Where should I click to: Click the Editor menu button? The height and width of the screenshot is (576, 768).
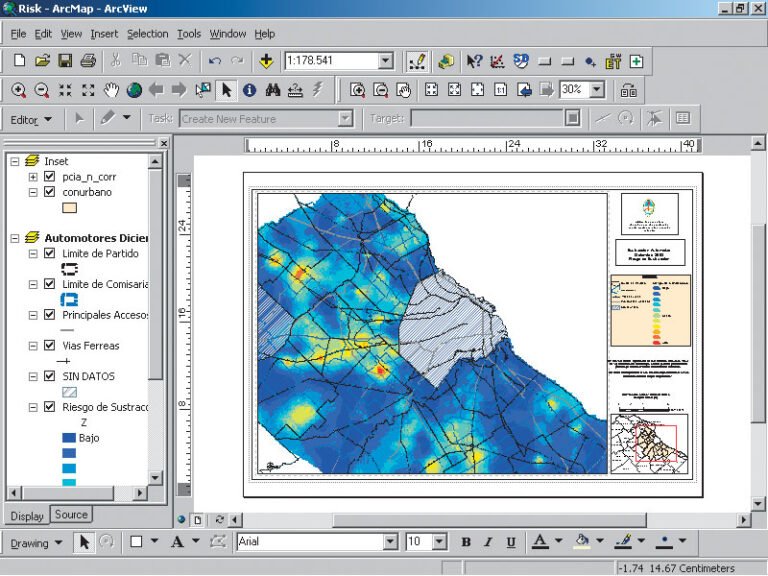pyautogui.click(x=30, y=119)
